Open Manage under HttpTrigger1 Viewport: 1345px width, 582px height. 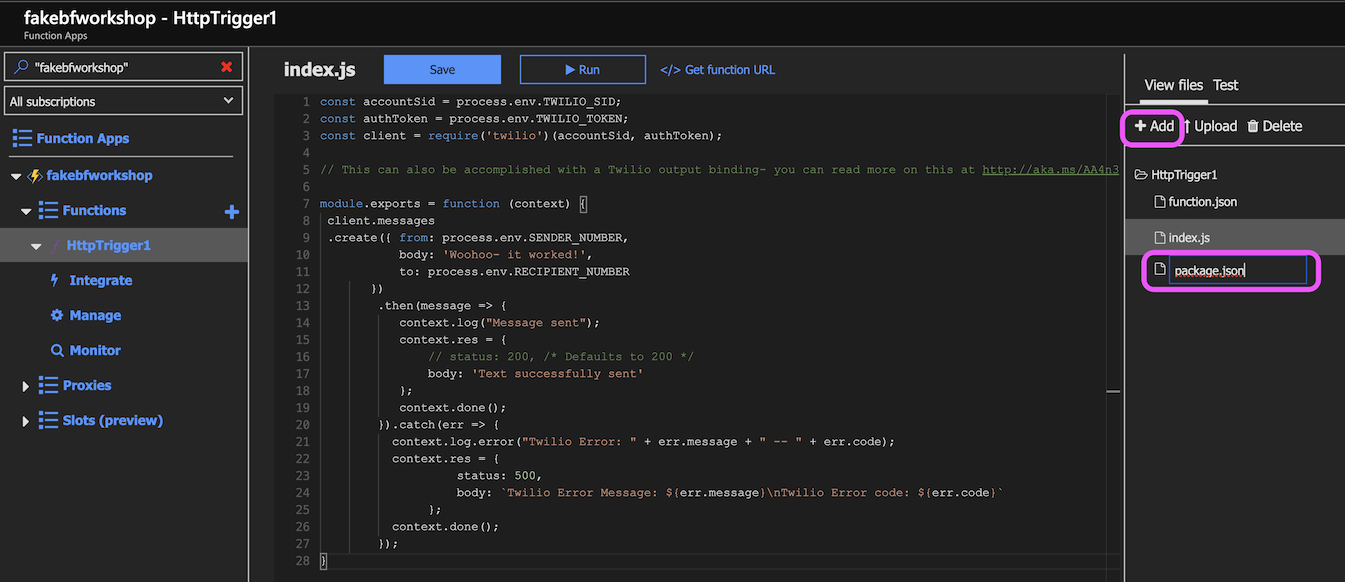pos(95,315)
